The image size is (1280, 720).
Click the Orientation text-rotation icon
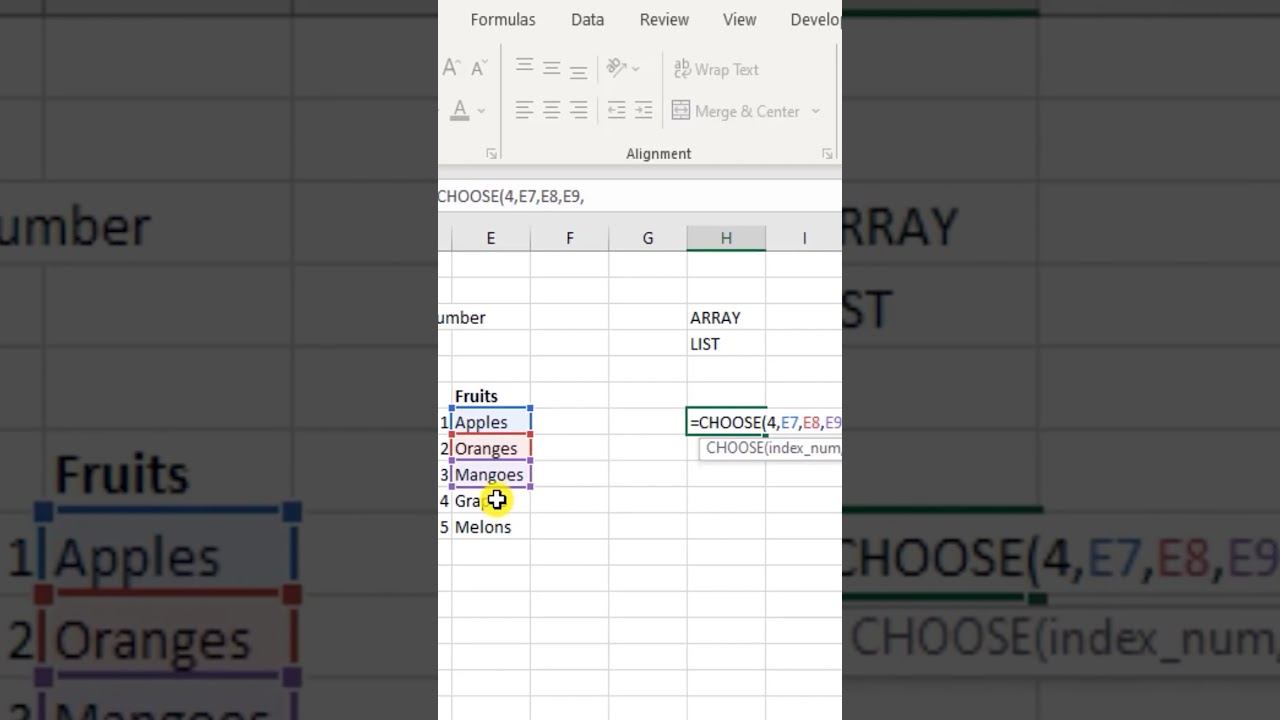pyautogui.click(x=616, y=69)
